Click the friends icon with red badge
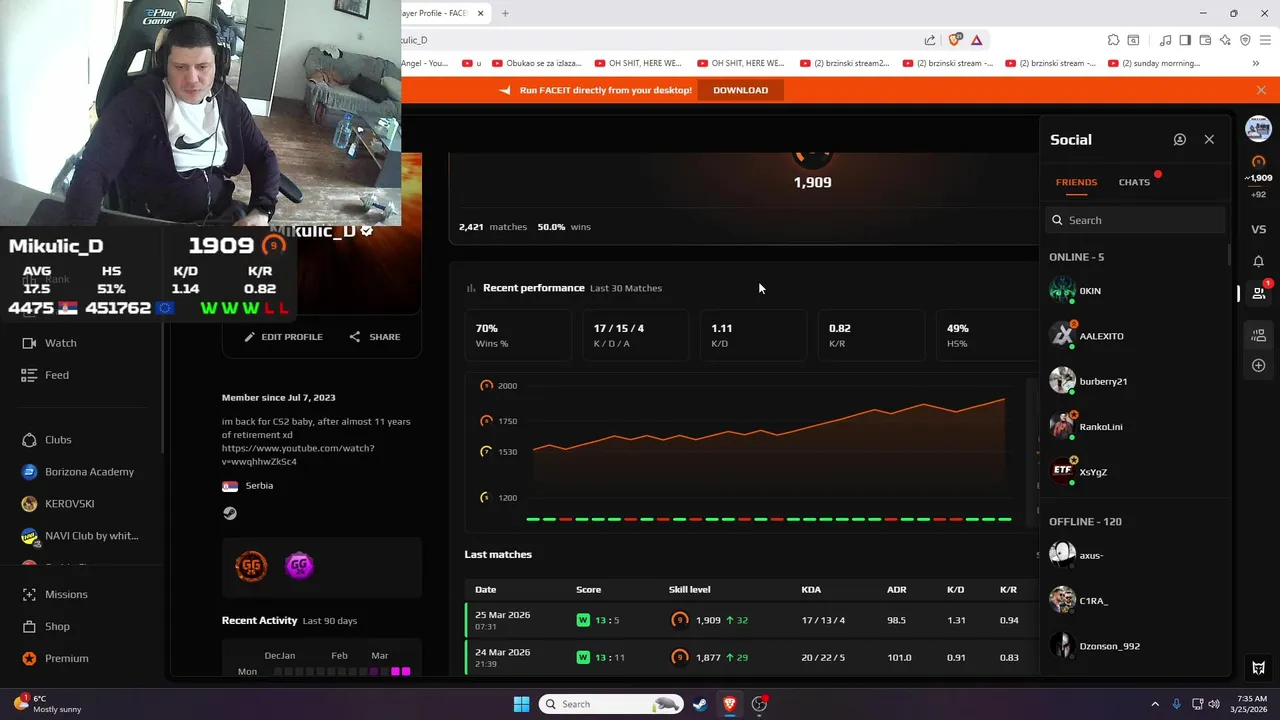The height and width of the screenshot is (720, 1280). tap(1259, 292)
